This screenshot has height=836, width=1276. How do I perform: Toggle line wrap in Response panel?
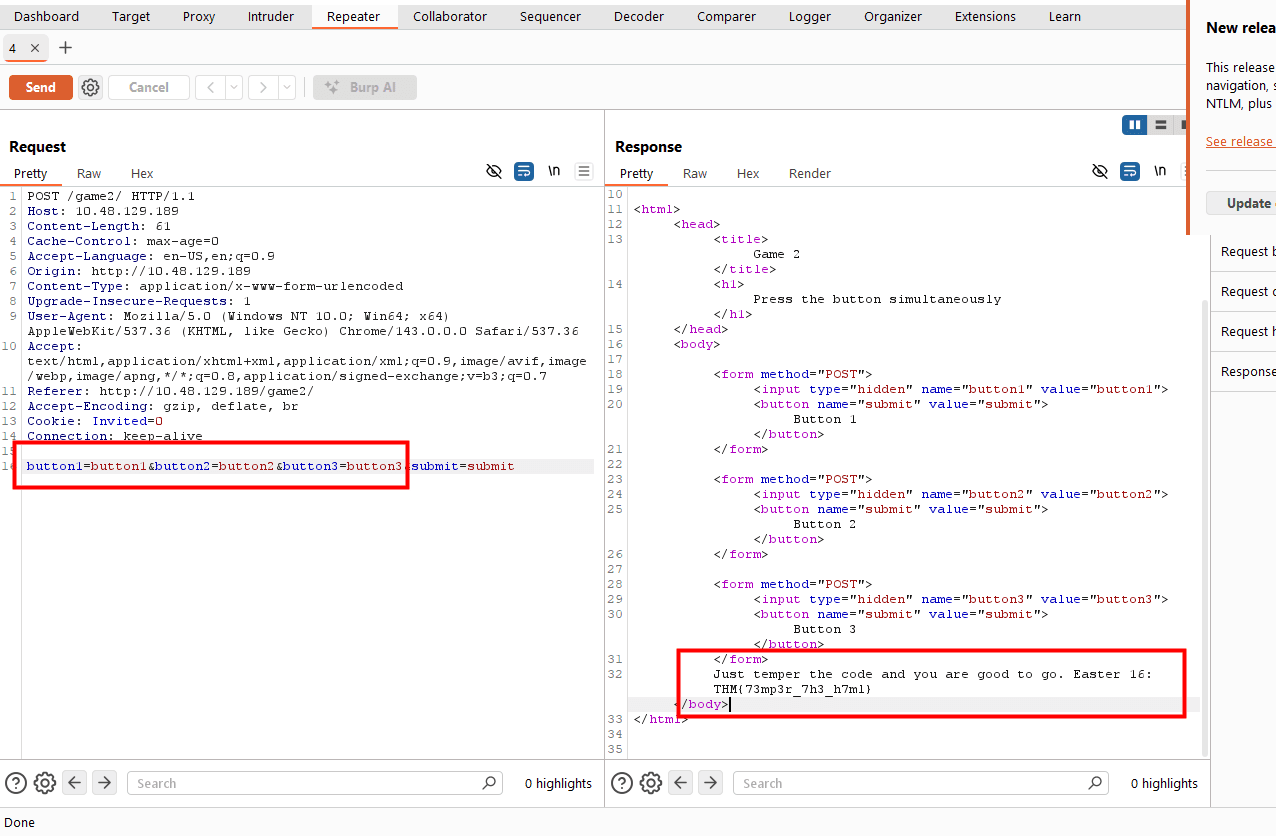pyautogui.click(x=1130, y=172)
